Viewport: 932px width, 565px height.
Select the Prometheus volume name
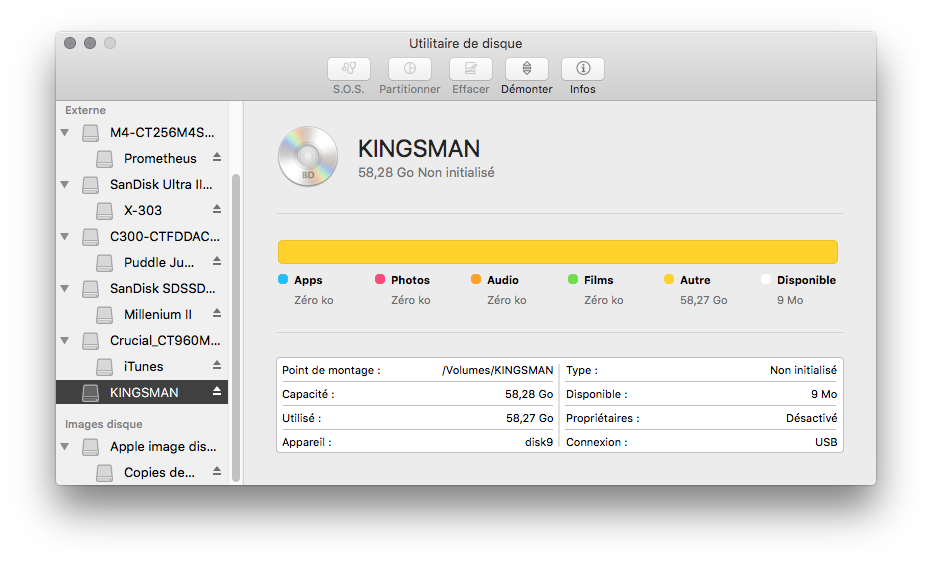coord(160,159)
